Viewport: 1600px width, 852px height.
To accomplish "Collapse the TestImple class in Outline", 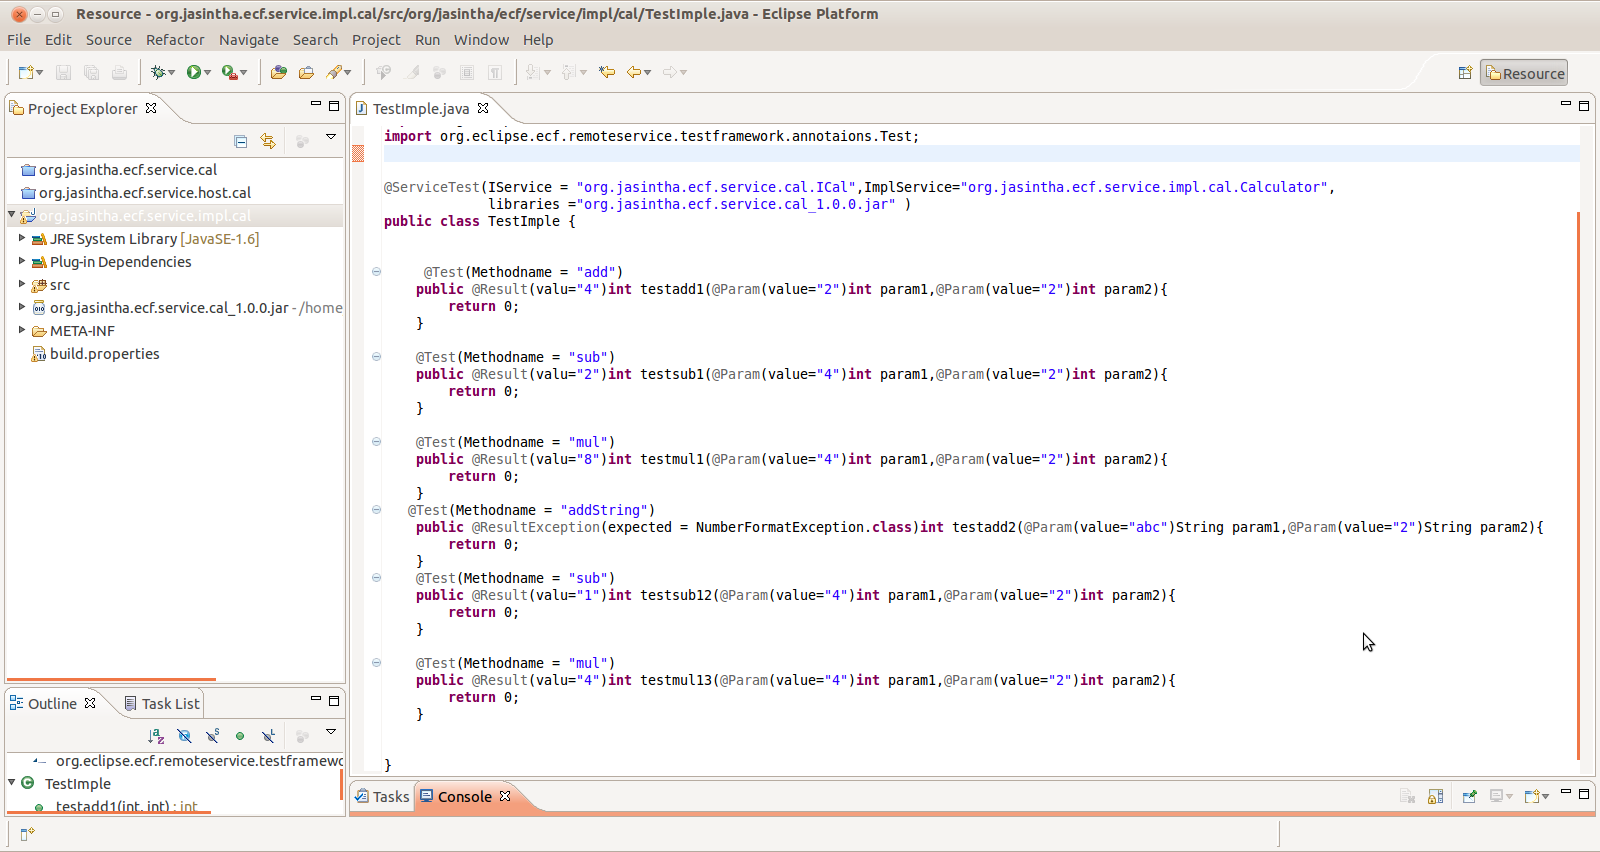I will 12,783.
